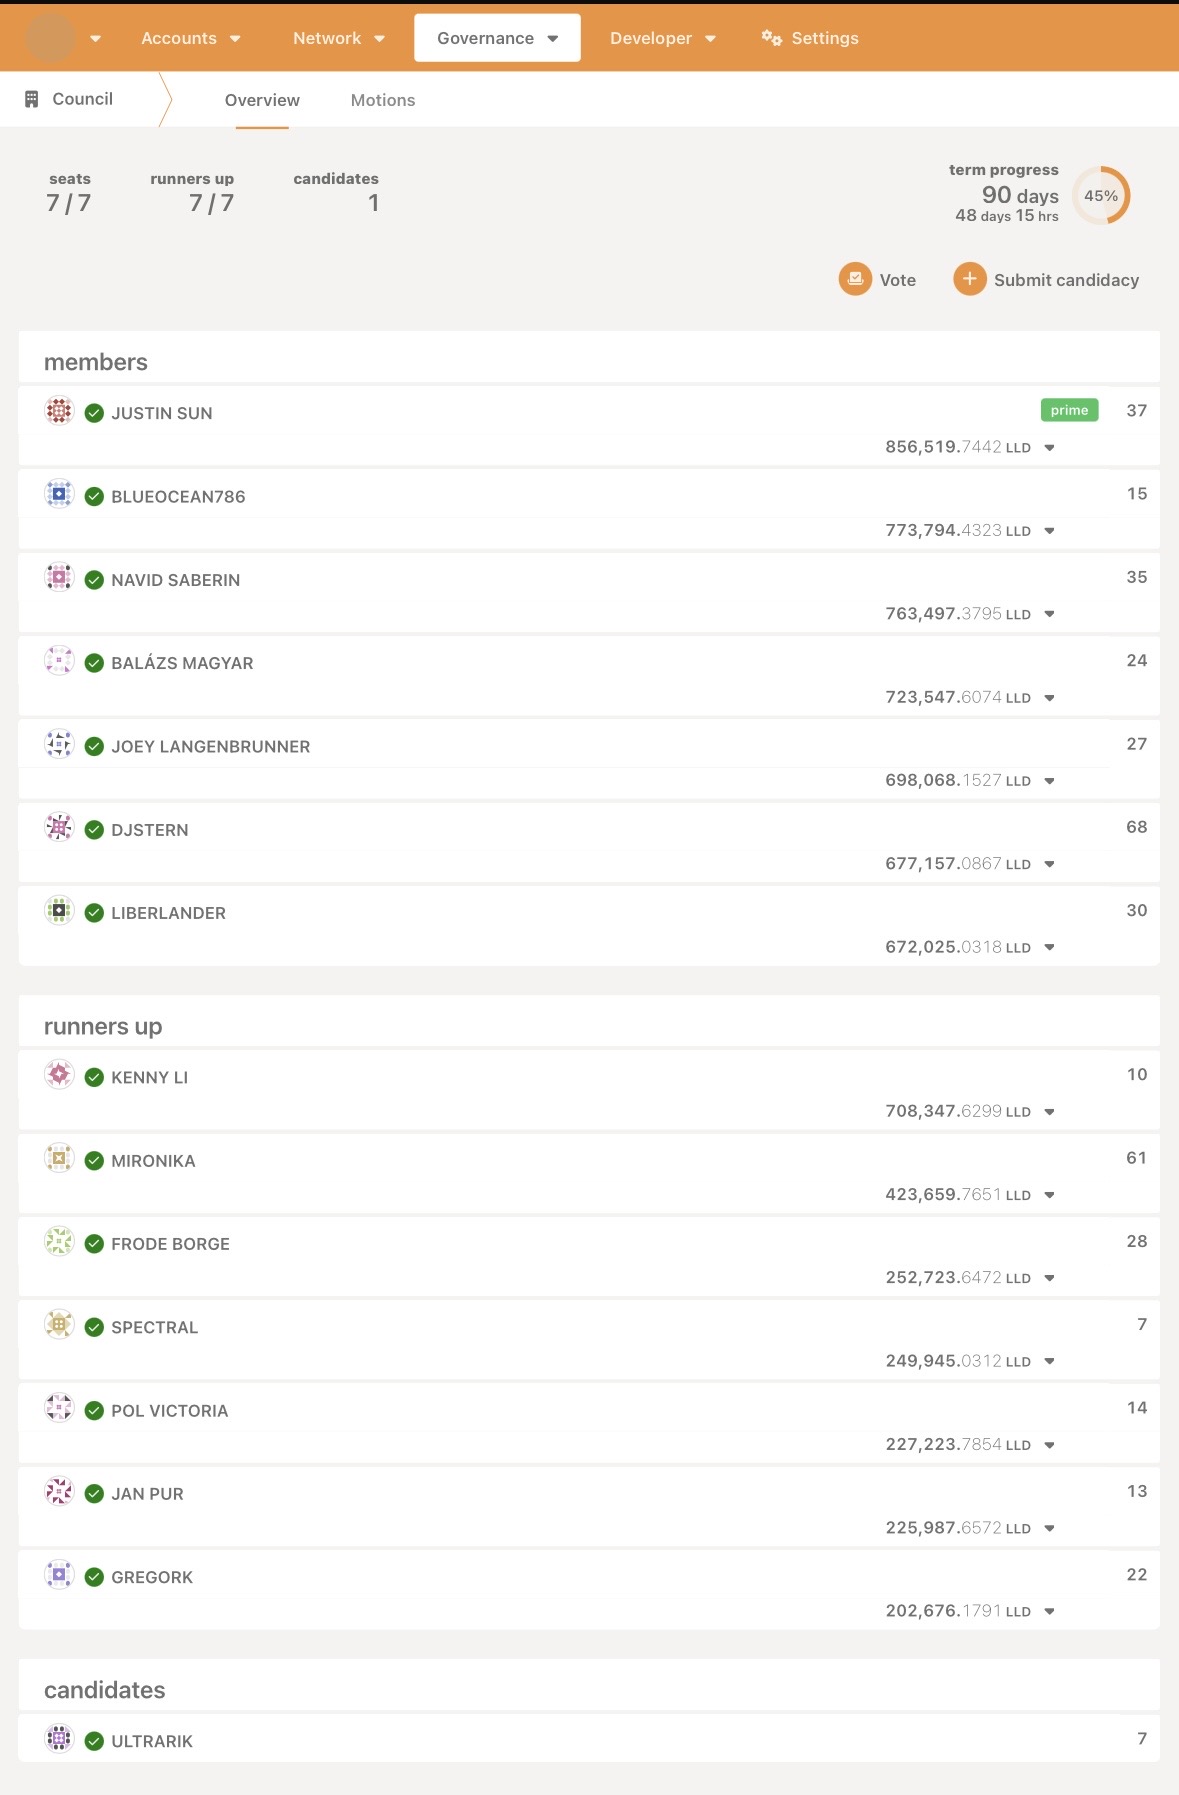The height and width of the screenshot is (1795, 1179).
Task: Click Justin Sun's account identicon
Action: tap(59, 411)
